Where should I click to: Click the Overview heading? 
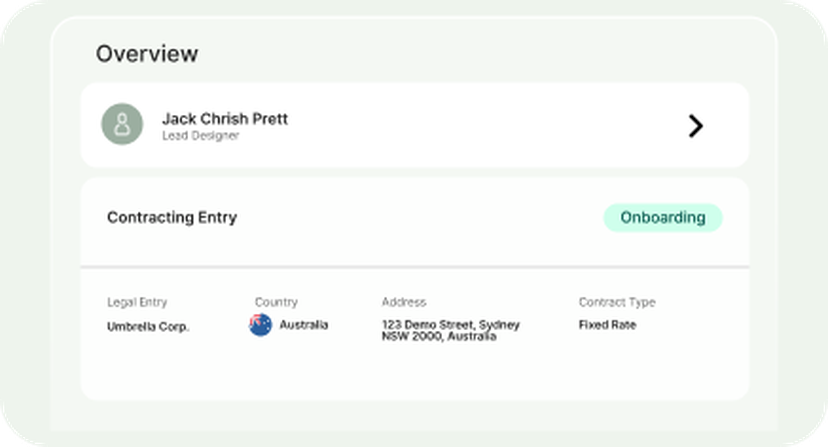(147, 54)
